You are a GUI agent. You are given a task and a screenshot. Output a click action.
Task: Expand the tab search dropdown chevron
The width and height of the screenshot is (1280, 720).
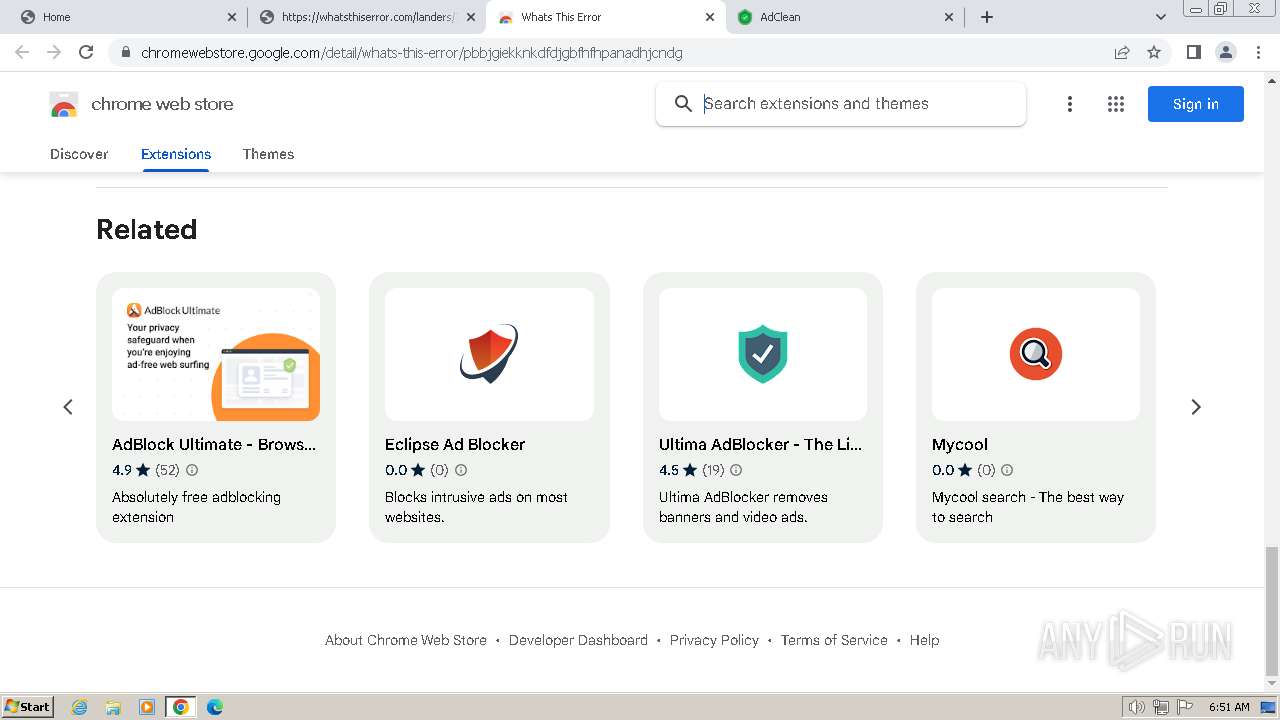(1160, 17)
